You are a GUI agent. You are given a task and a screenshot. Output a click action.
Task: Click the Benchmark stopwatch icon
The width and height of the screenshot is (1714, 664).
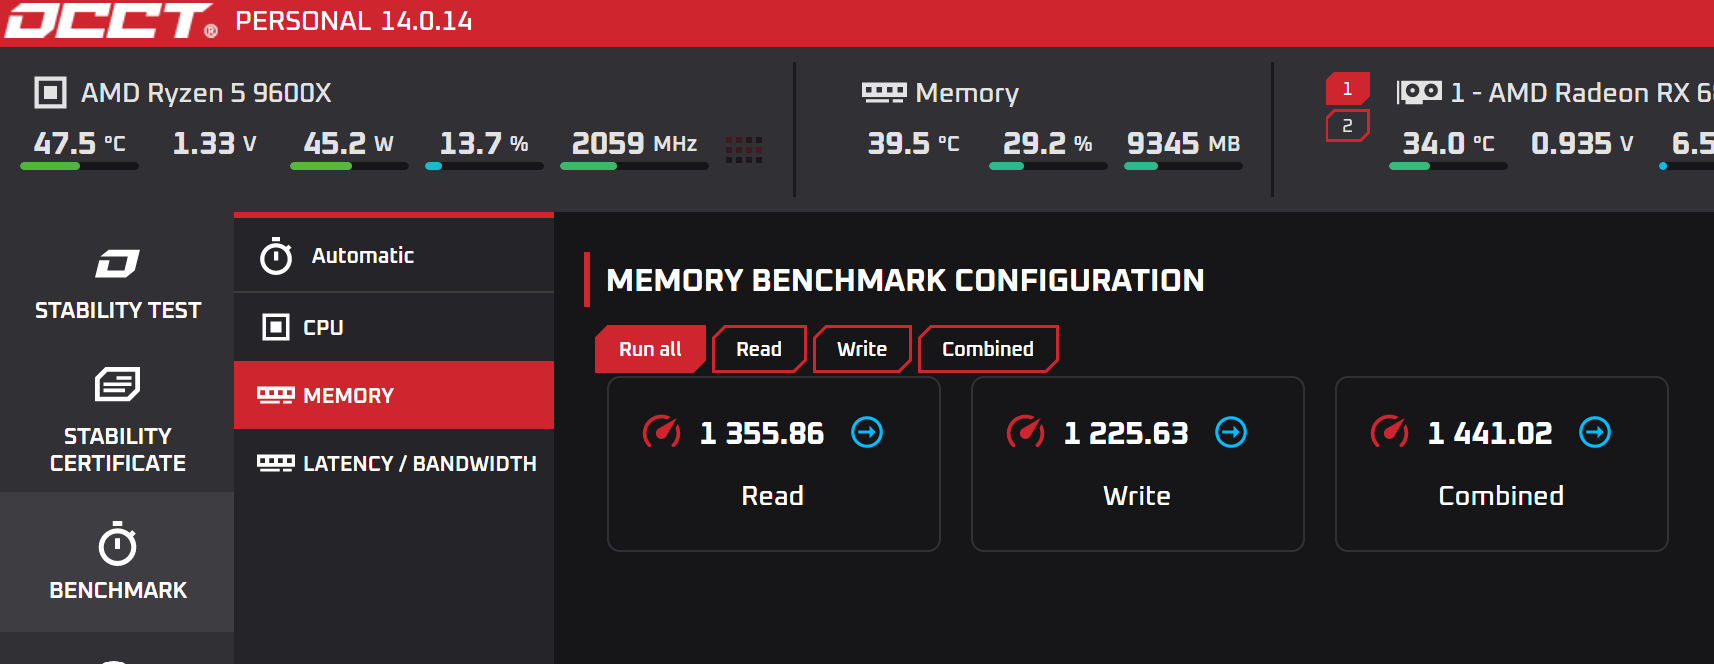(x=118, y=544)
